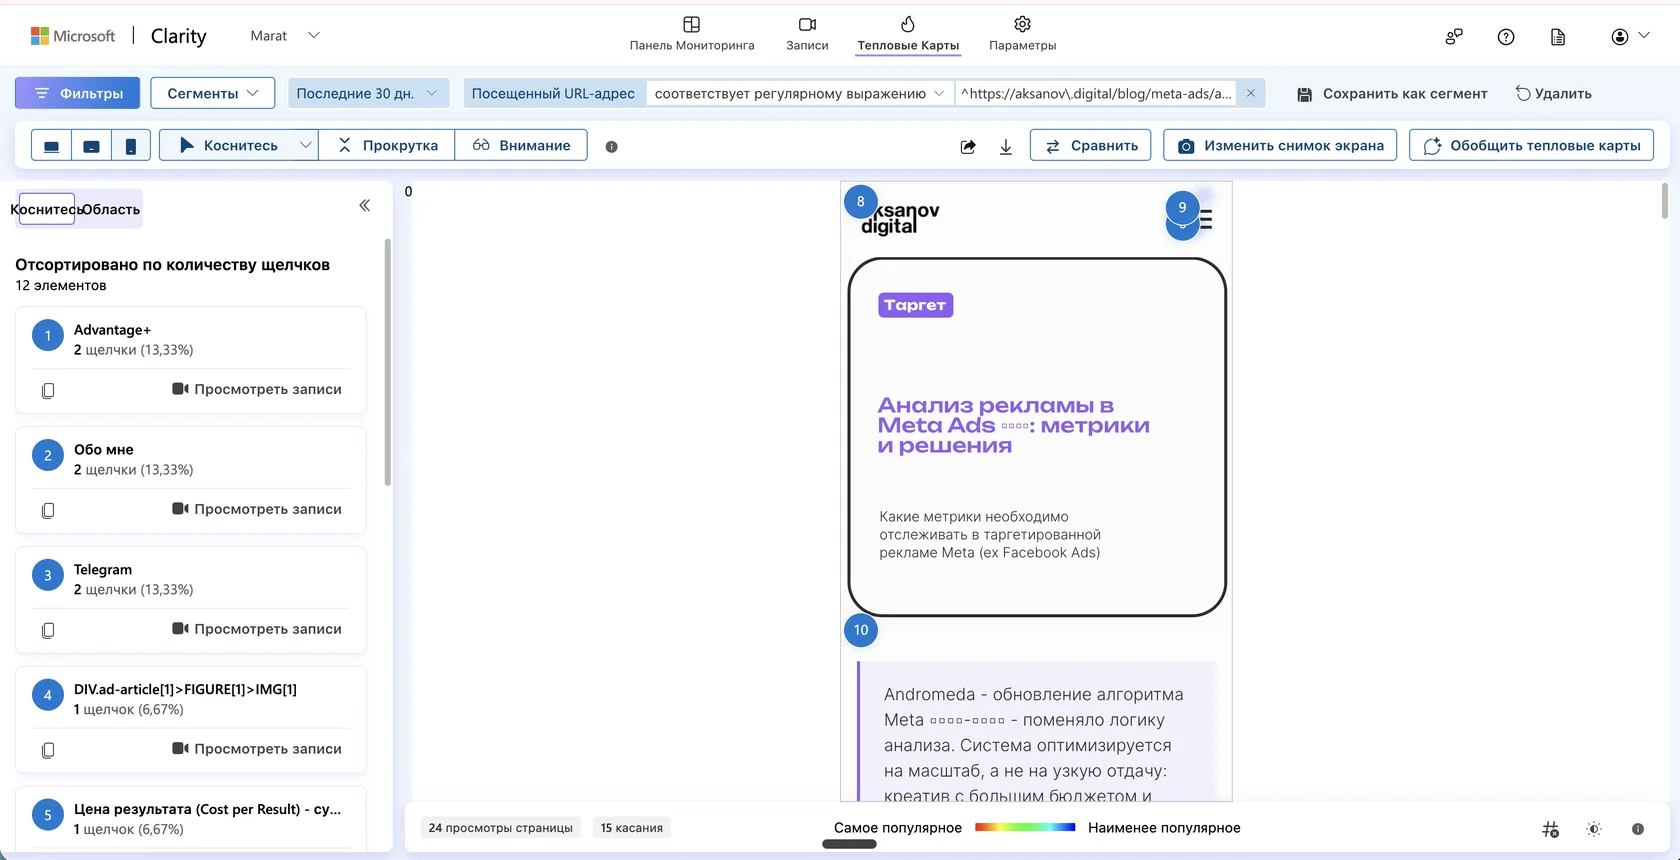
Task: Click the Удалить filters button
Action: coord(1554,93)
